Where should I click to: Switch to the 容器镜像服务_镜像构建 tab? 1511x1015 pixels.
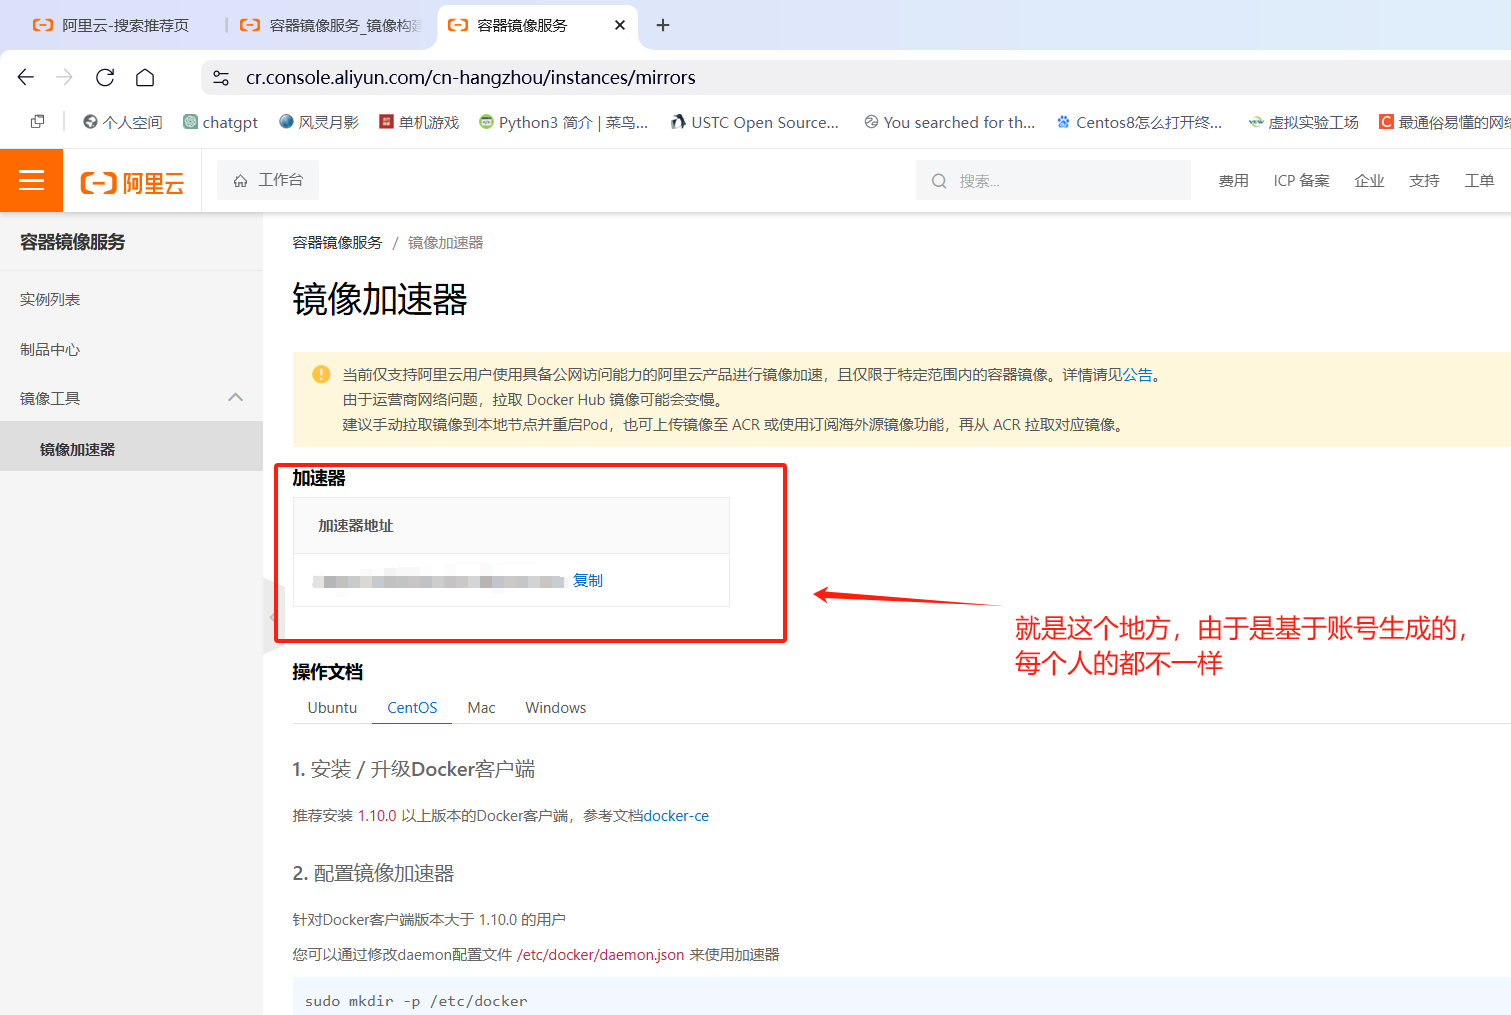(331, 25)
